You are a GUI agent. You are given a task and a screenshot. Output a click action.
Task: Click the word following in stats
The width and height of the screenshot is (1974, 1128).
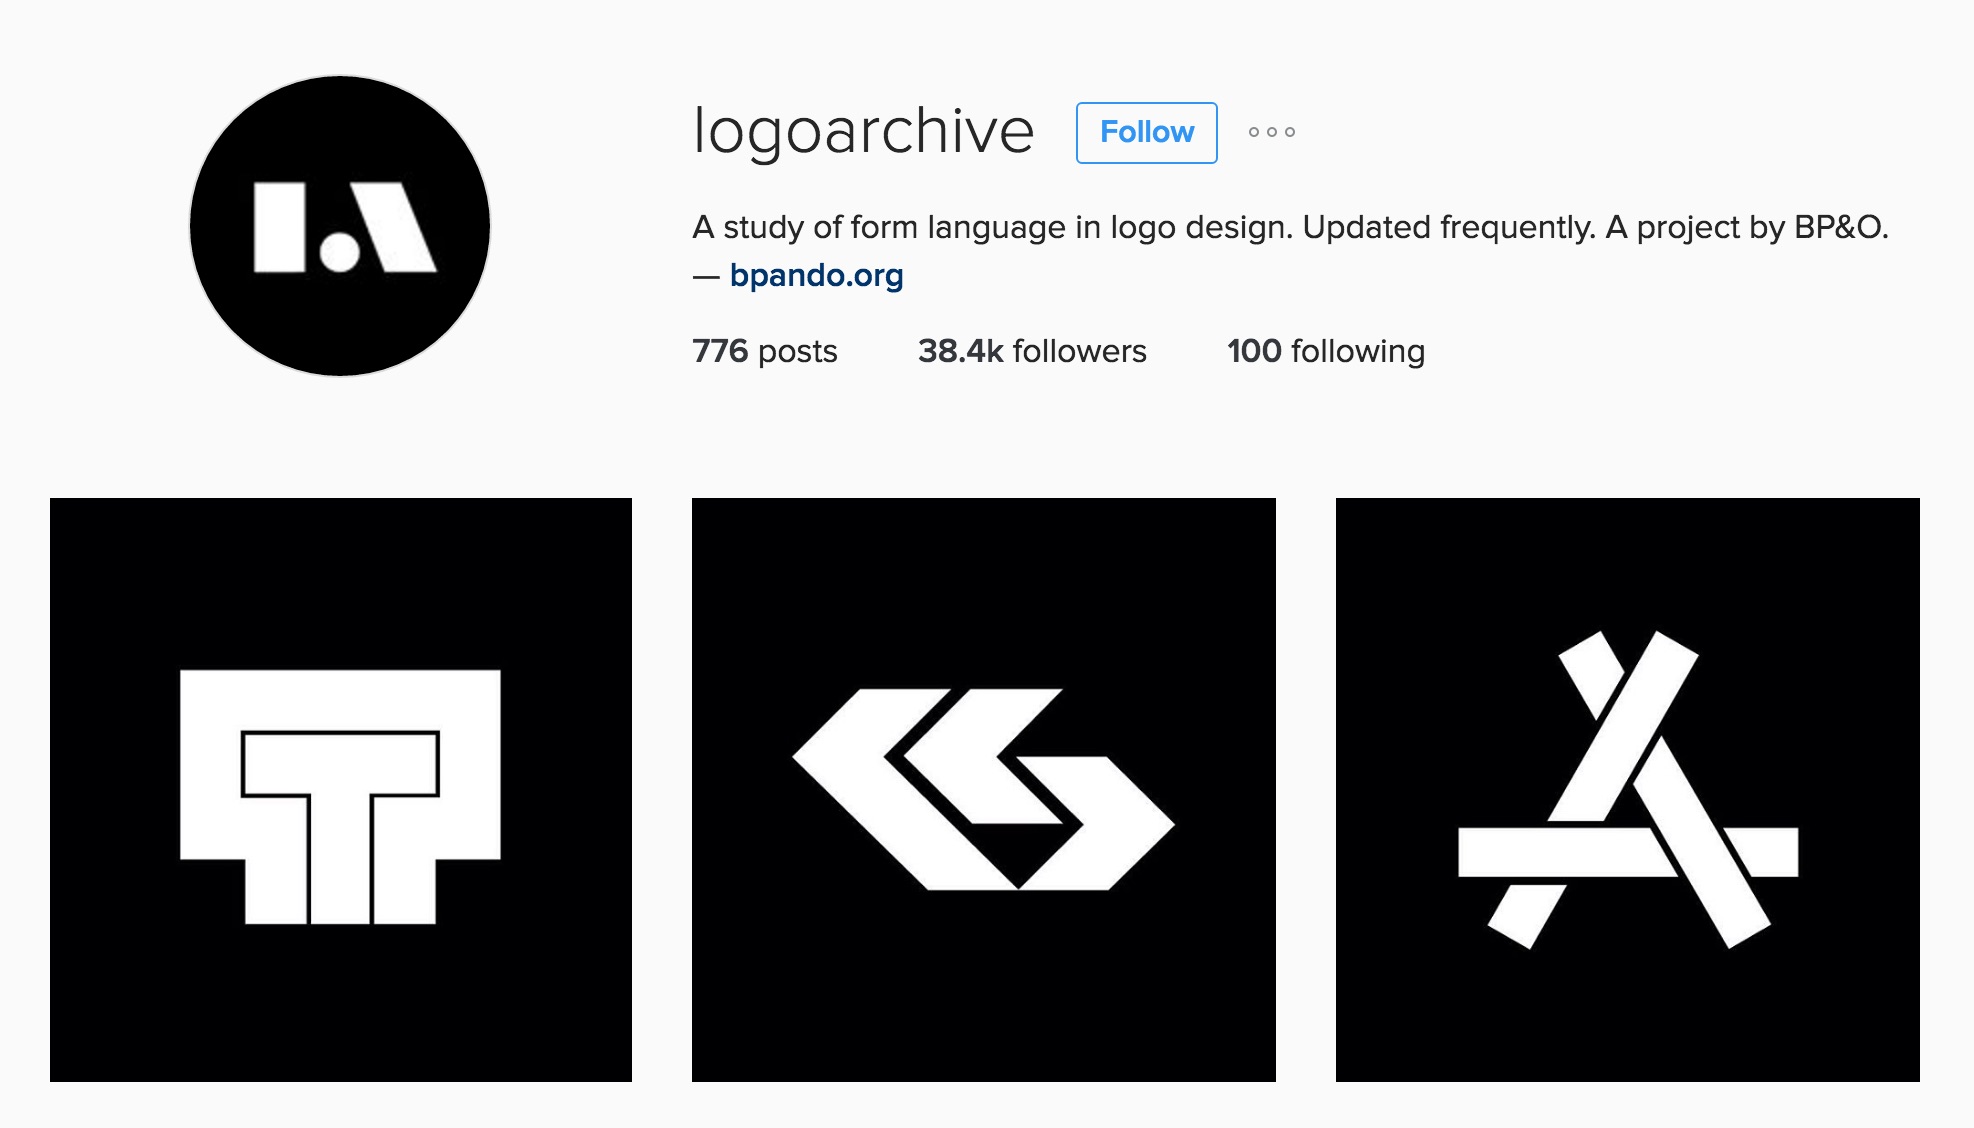pos(1358,352)
